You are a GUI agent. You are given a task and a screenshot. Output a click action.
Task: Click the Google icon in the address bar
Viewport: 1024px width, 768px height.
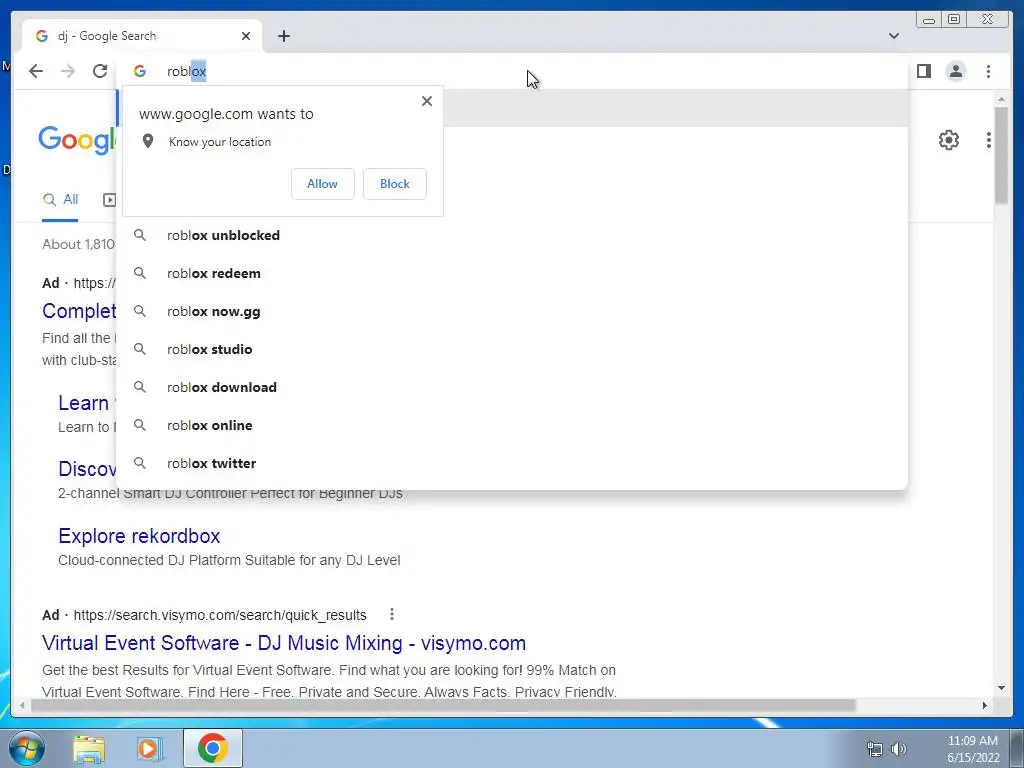140,71
